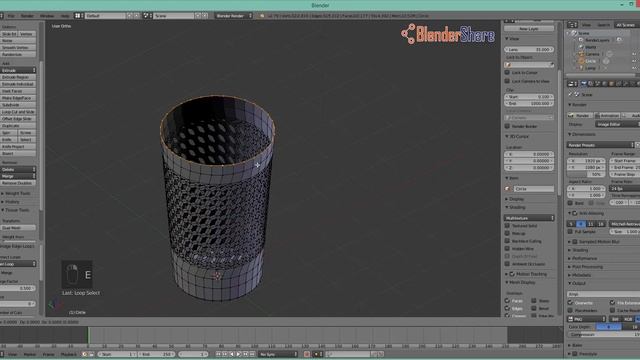Toggle Full Sample checkbox
The width and height of the screenshot is (640, 360).
[x=570, y=231]
